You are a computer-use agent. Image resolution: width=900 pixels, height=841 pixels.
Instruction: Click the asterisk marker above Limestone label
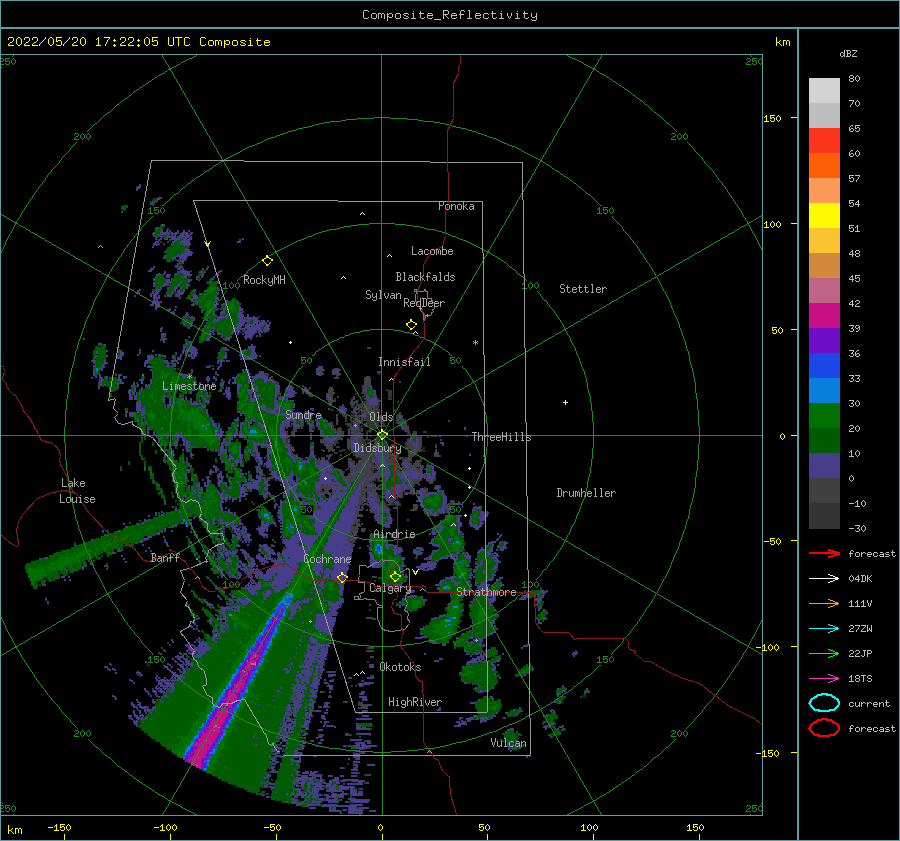click(x=189, y=377)
